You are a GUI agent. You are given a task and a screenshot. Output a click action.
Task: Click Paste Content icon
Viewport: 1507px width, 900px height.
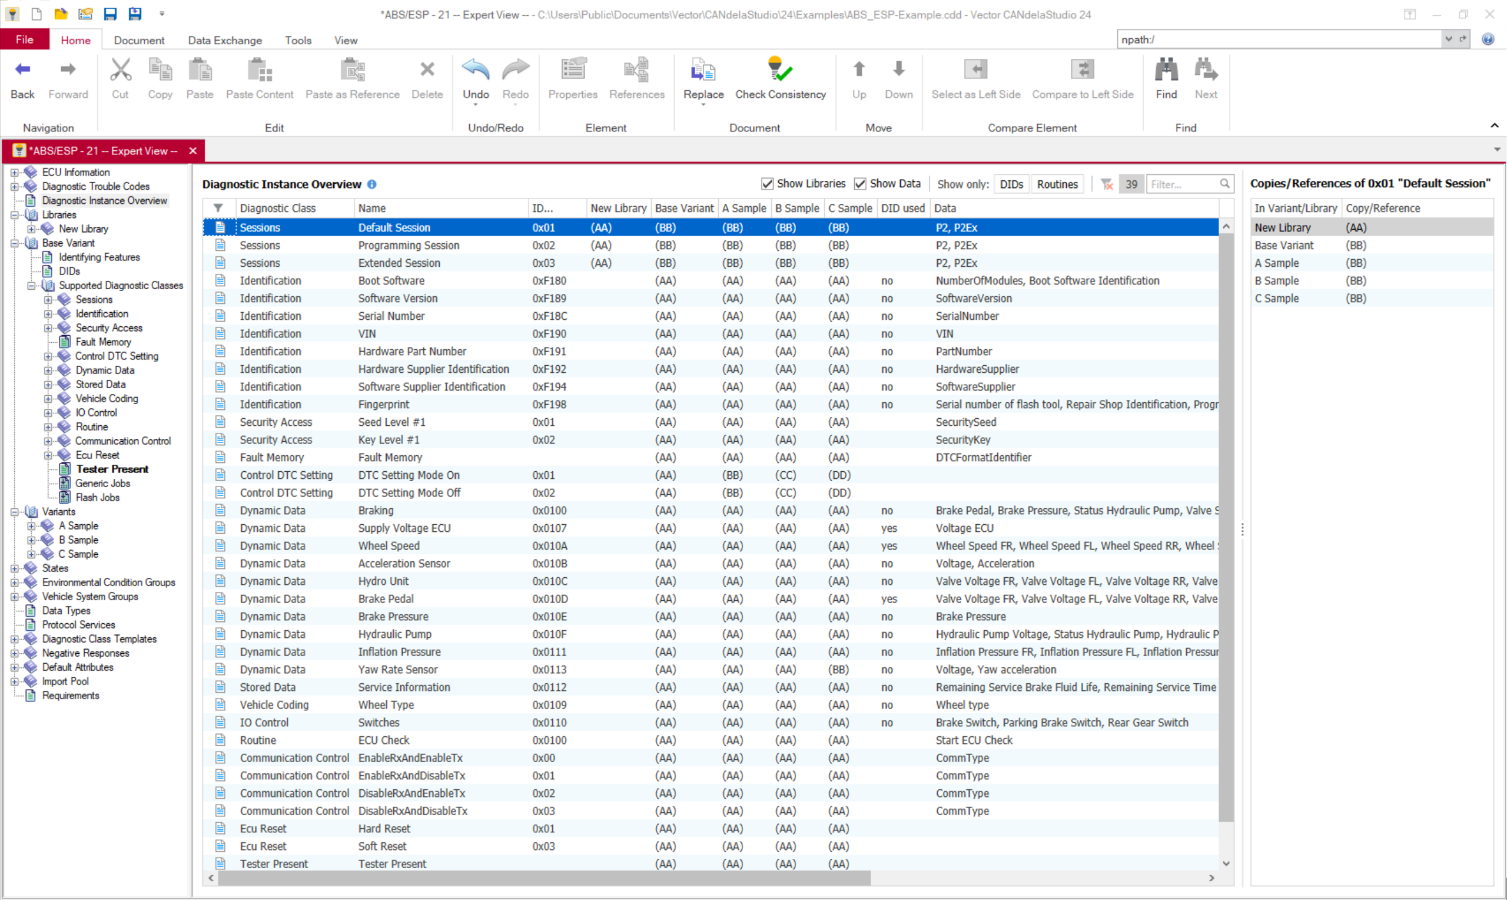pos(260,70)
